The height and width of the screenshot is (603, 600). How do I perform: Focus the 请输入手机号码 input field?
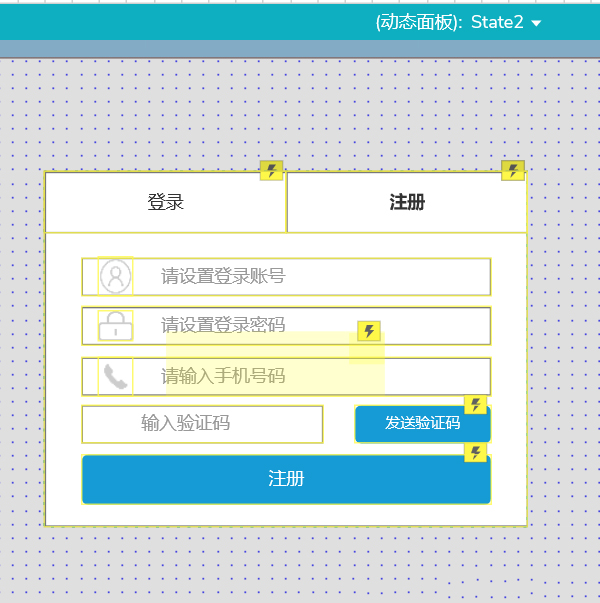point(286,376)
